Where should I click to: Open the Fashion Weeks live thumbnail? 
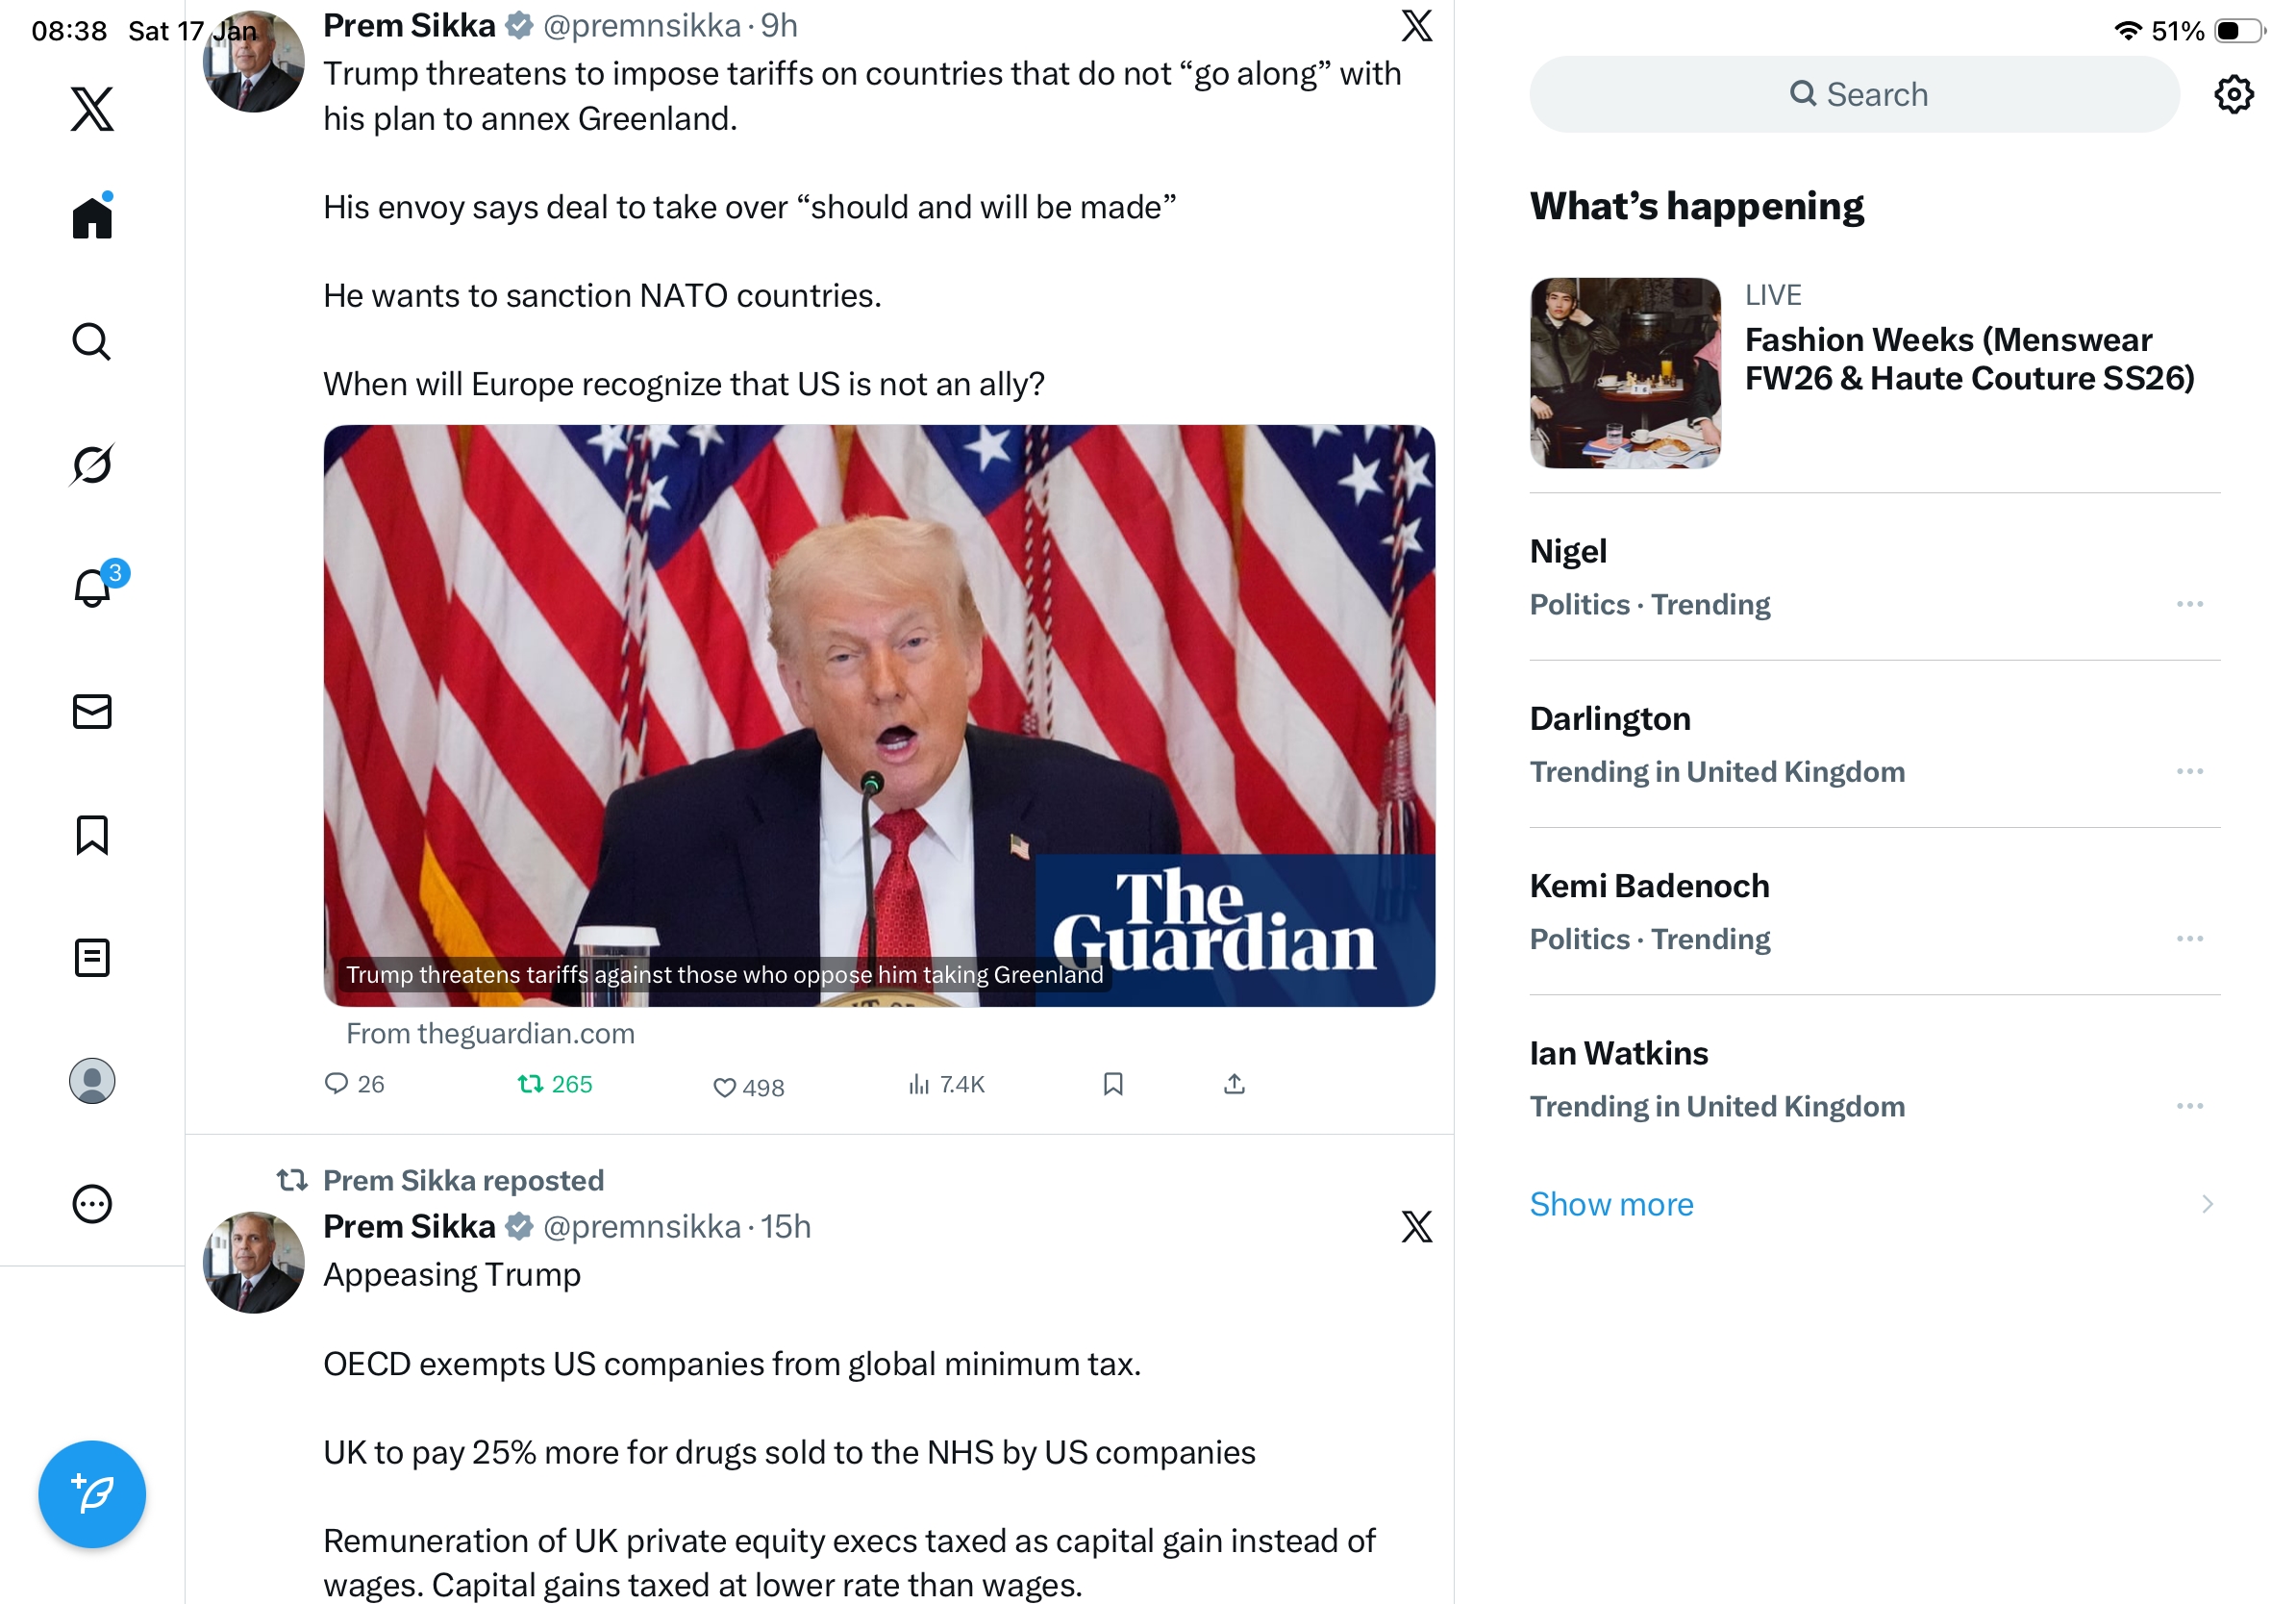1625,373
